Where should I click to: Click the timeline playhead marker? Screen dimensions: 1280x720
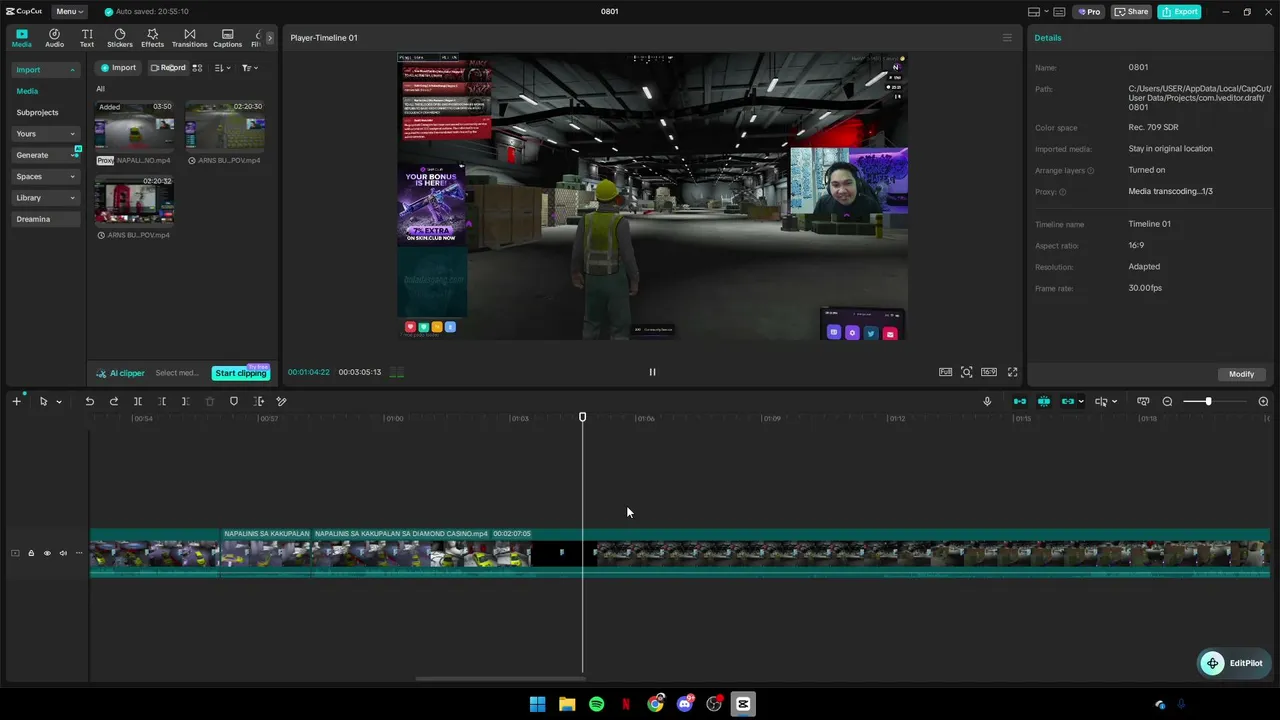point(583,417)
